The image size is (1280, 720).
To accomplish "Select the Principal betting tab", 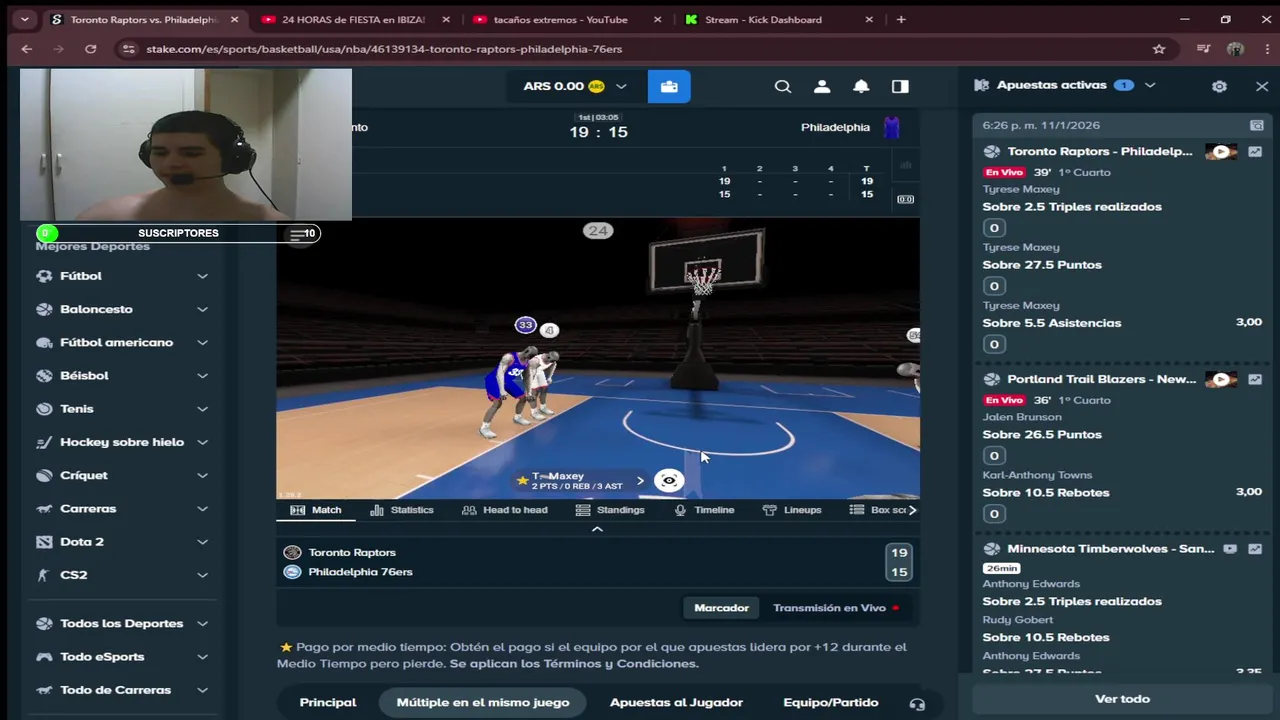I will (x=328, y=702).
